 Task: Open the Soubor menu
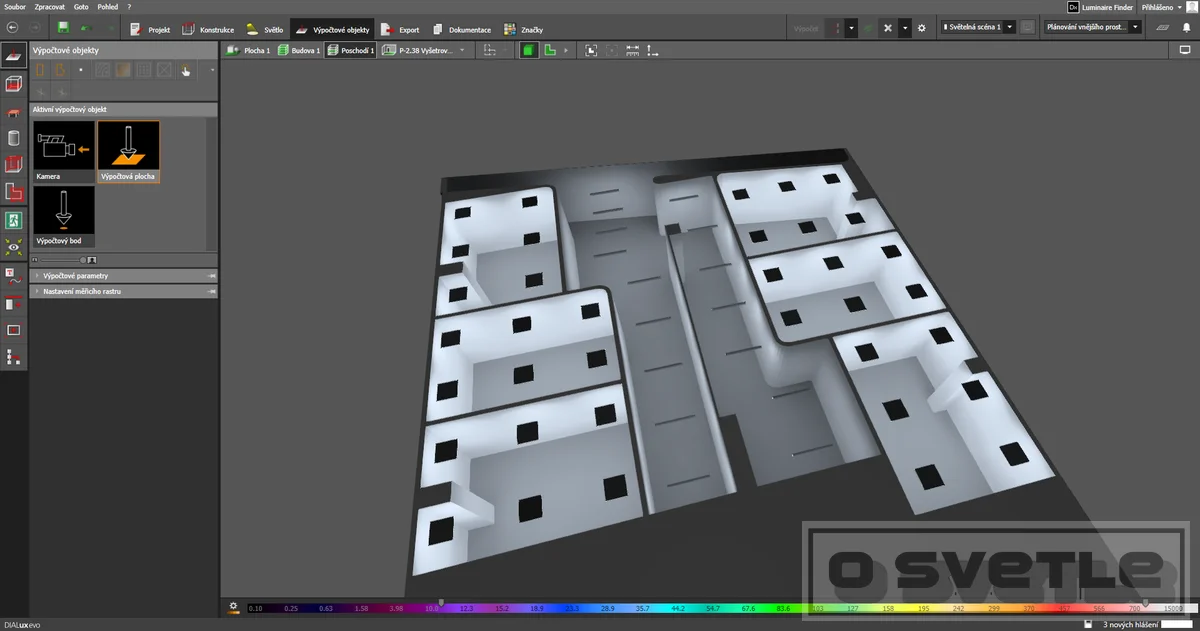coord(15,6)
